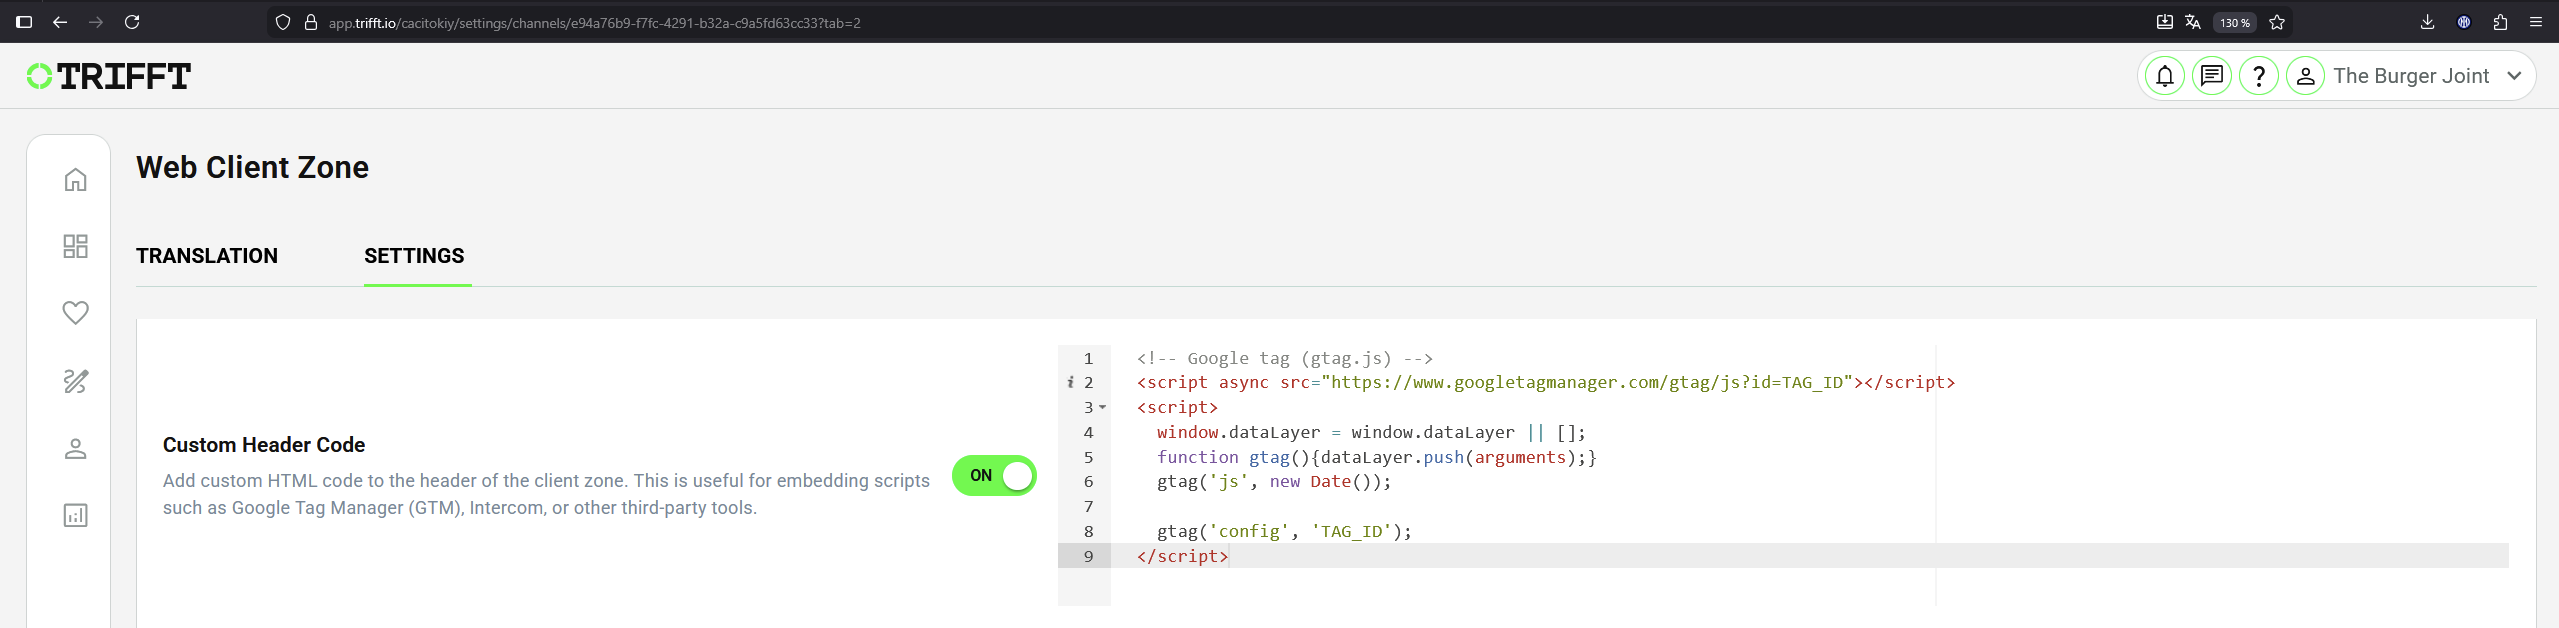Open the reports chart icon in sidebar

pyautogui.click(x=76, y=515)
